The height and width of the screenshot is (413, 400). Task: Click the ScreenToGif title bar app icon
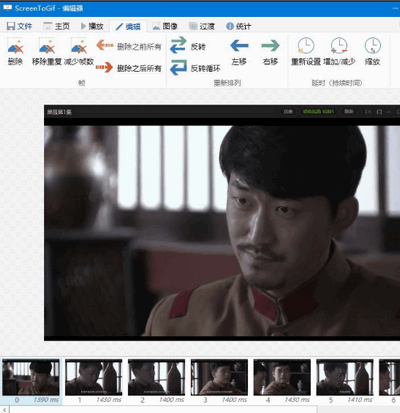tap(7, 8)
